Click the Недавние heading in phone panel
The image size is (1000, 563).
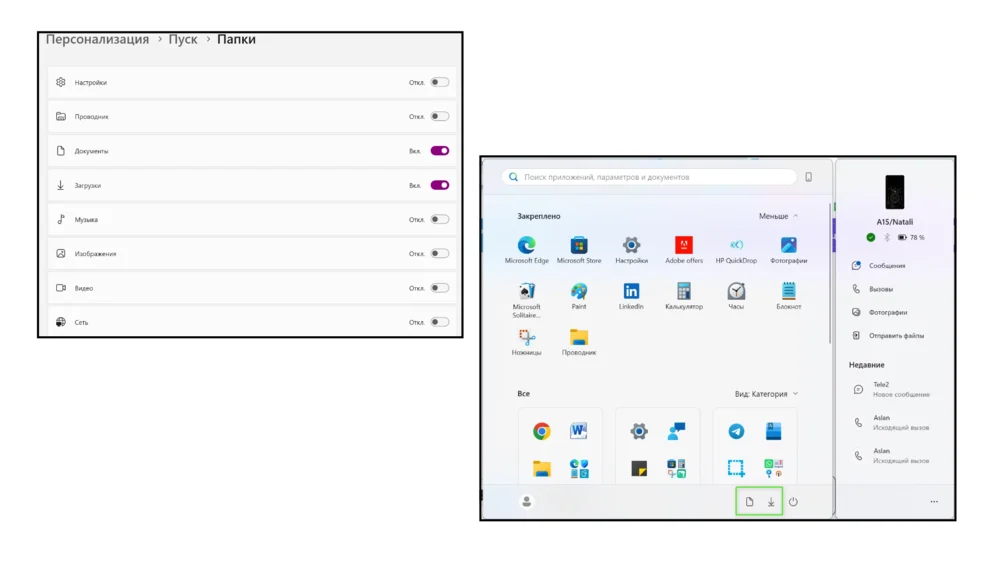(x=867, y=365)
